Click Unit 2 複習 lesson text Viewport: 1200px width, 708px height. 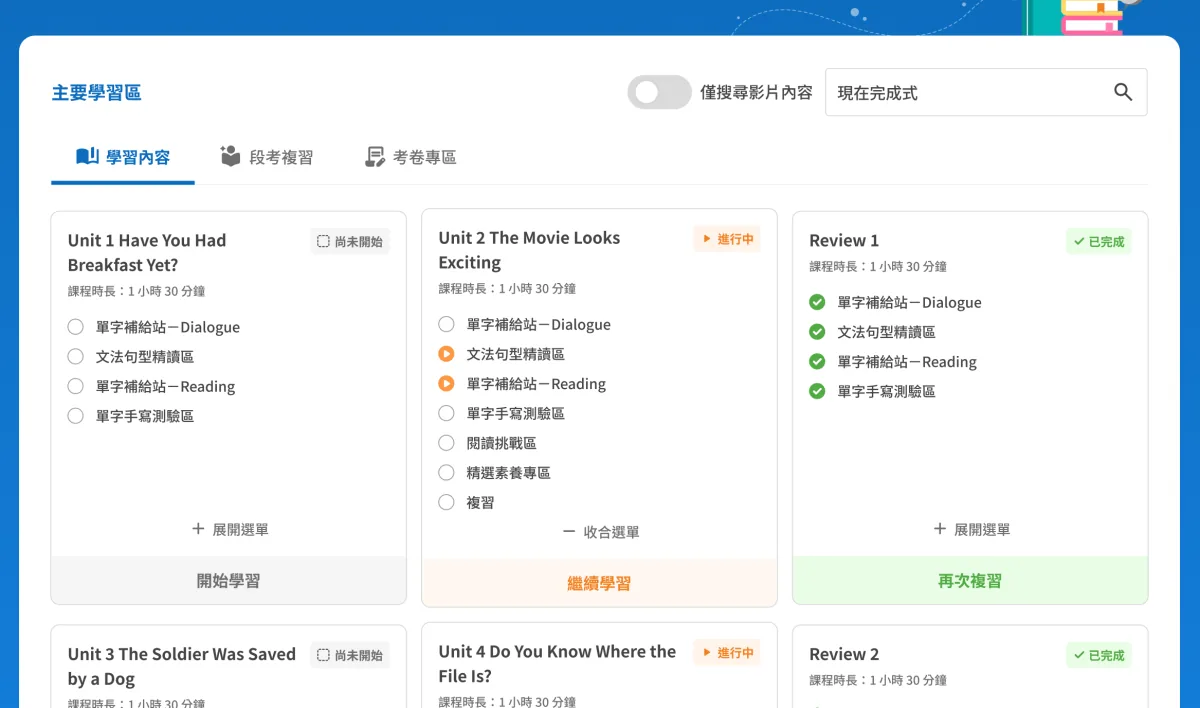click(x=480, y=502)
